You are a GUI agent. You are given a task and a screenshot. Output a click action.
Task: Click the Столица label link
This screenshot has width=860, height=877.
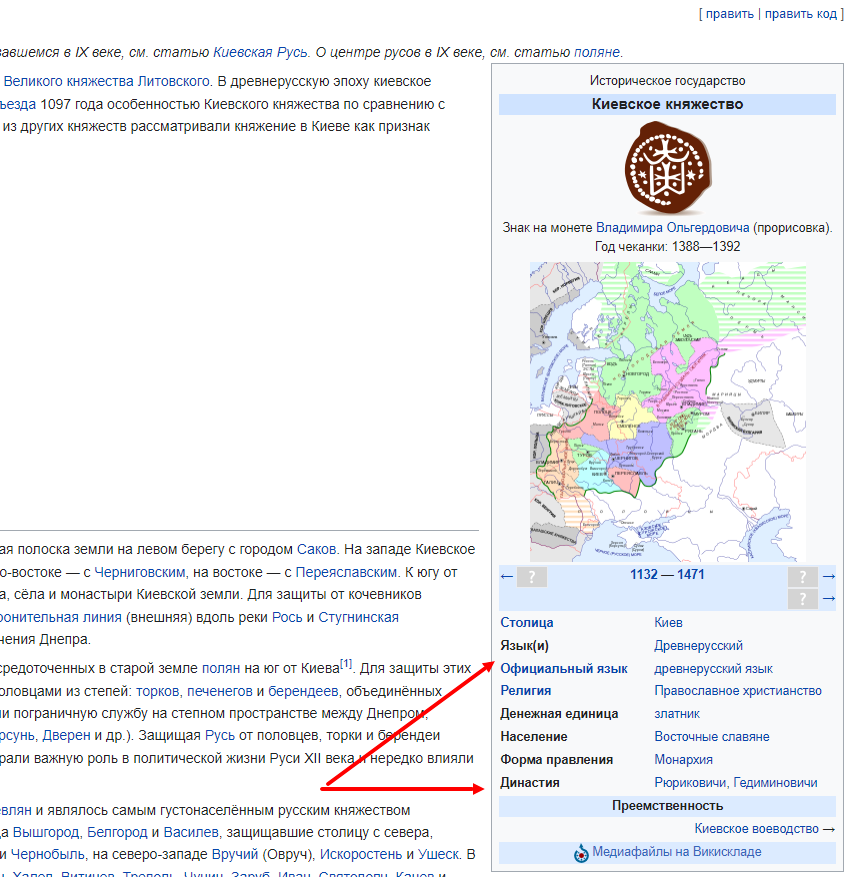click(527, 623)
